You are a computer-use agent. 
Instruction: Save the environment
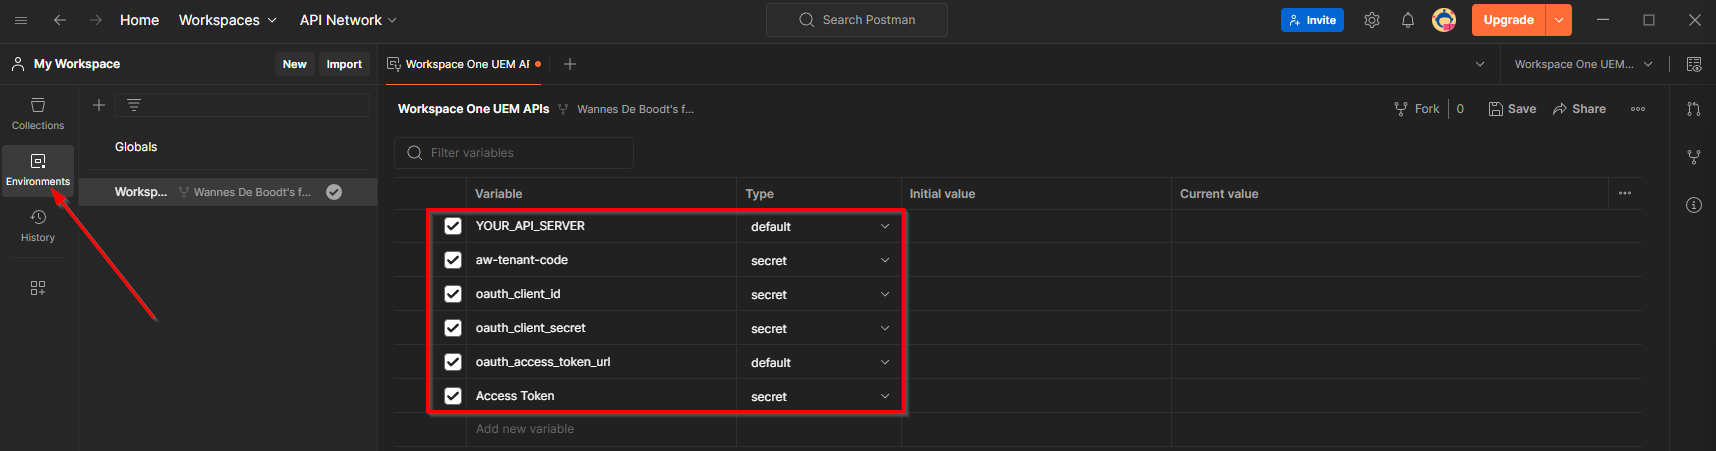(x=1512, y=109)
